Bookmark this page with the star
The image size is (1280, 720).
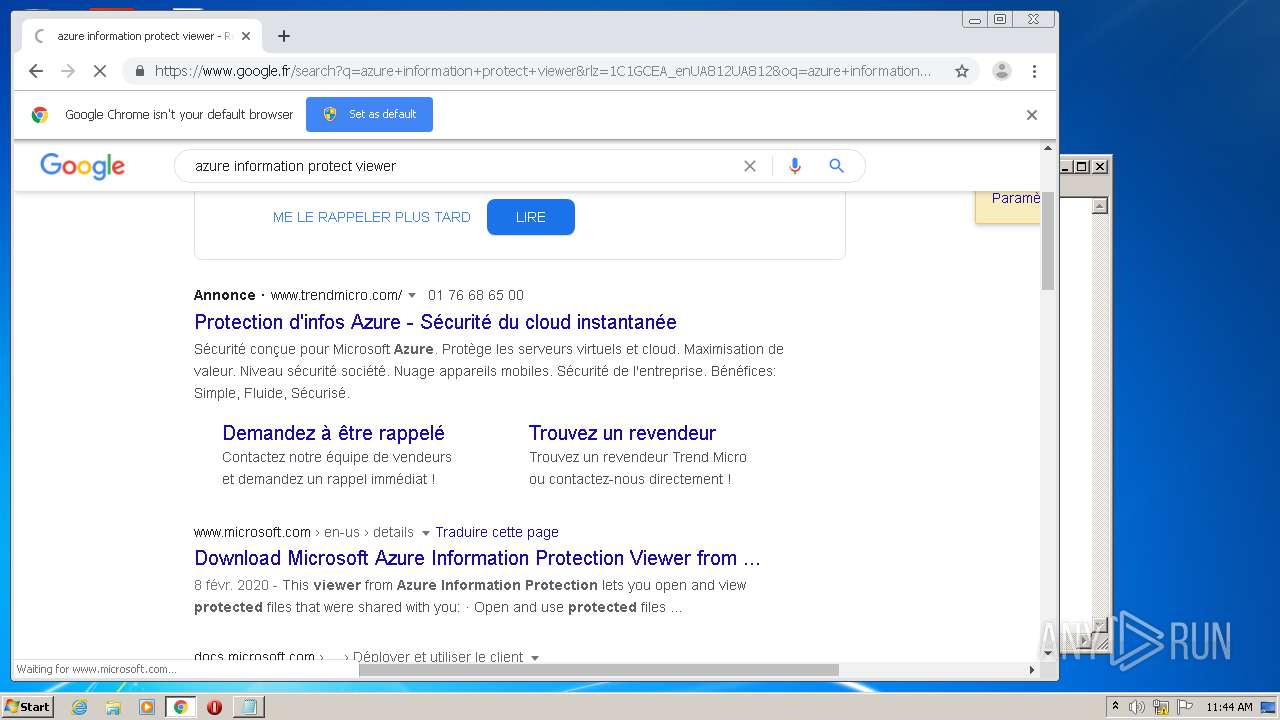click(x=962, y=71)
